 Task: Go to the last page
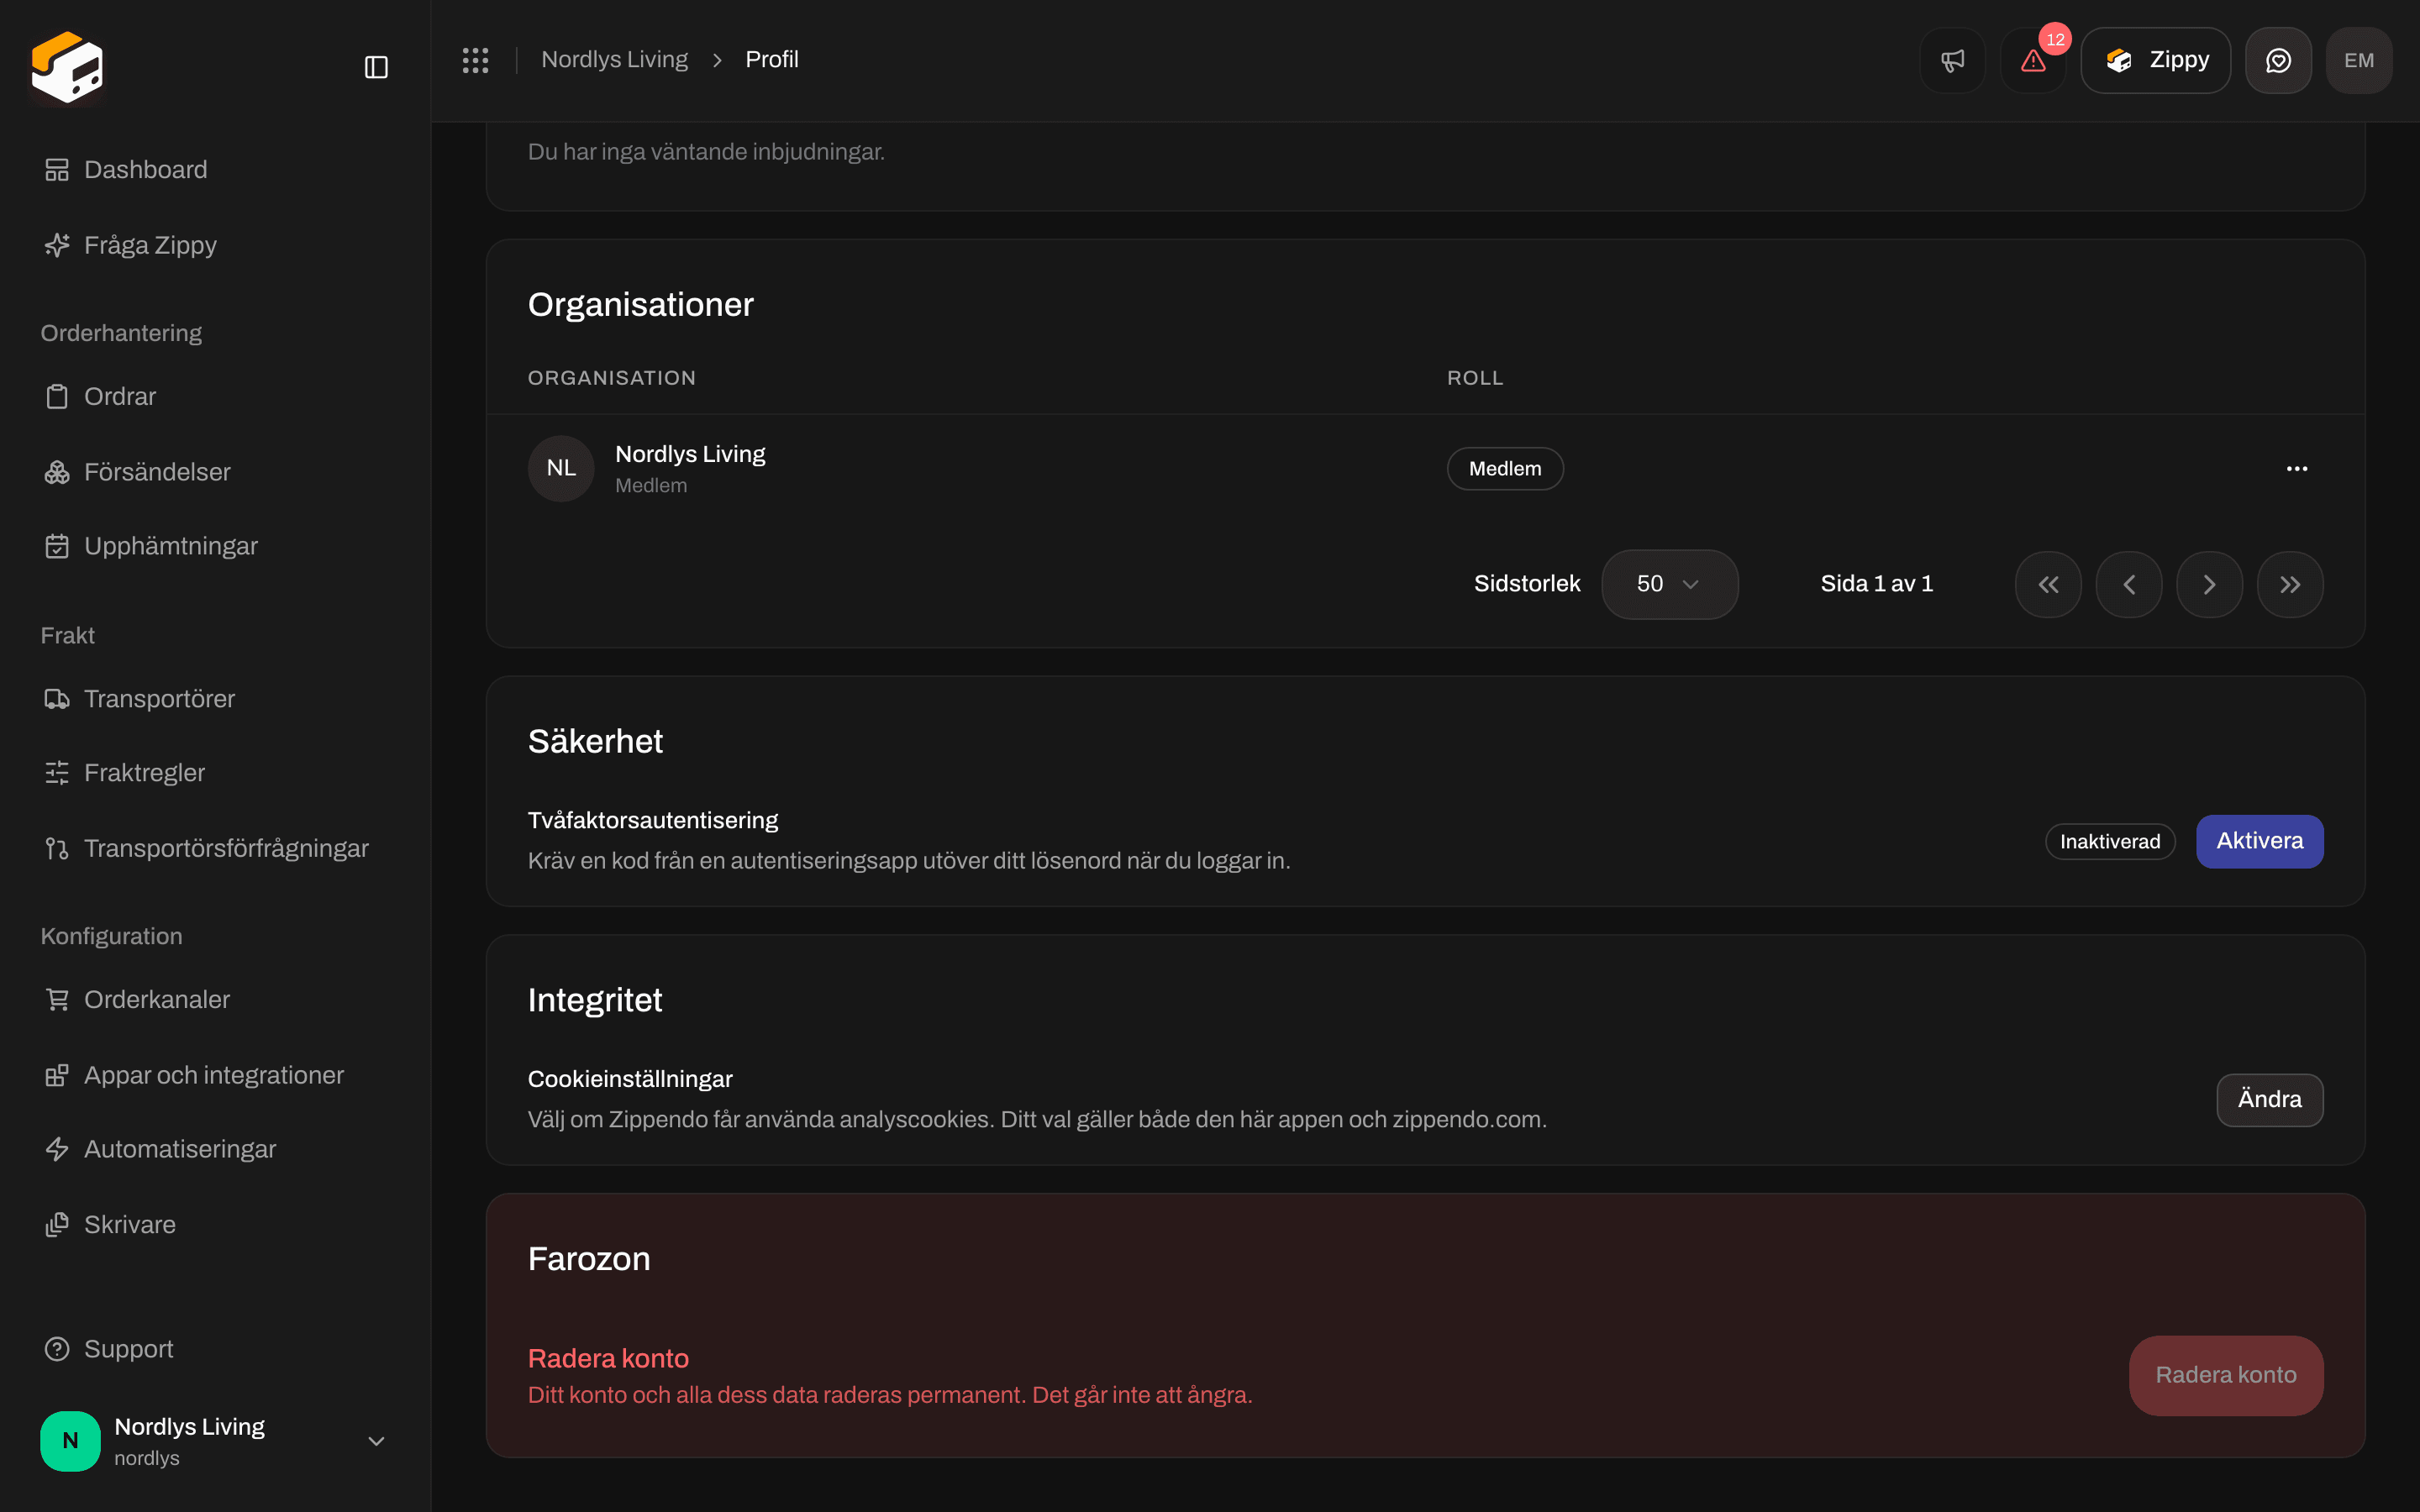2290,584
